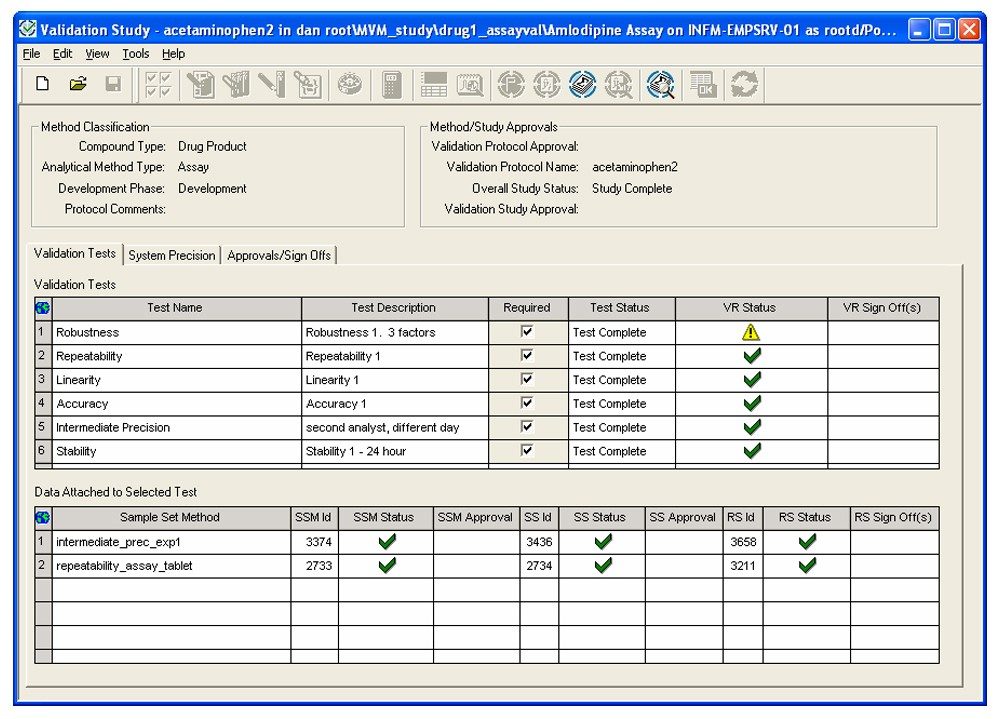Toggle the Required checkbox for Accuracy
The height and width of the screenshot is (719, 1000).
tap(527, 403)
